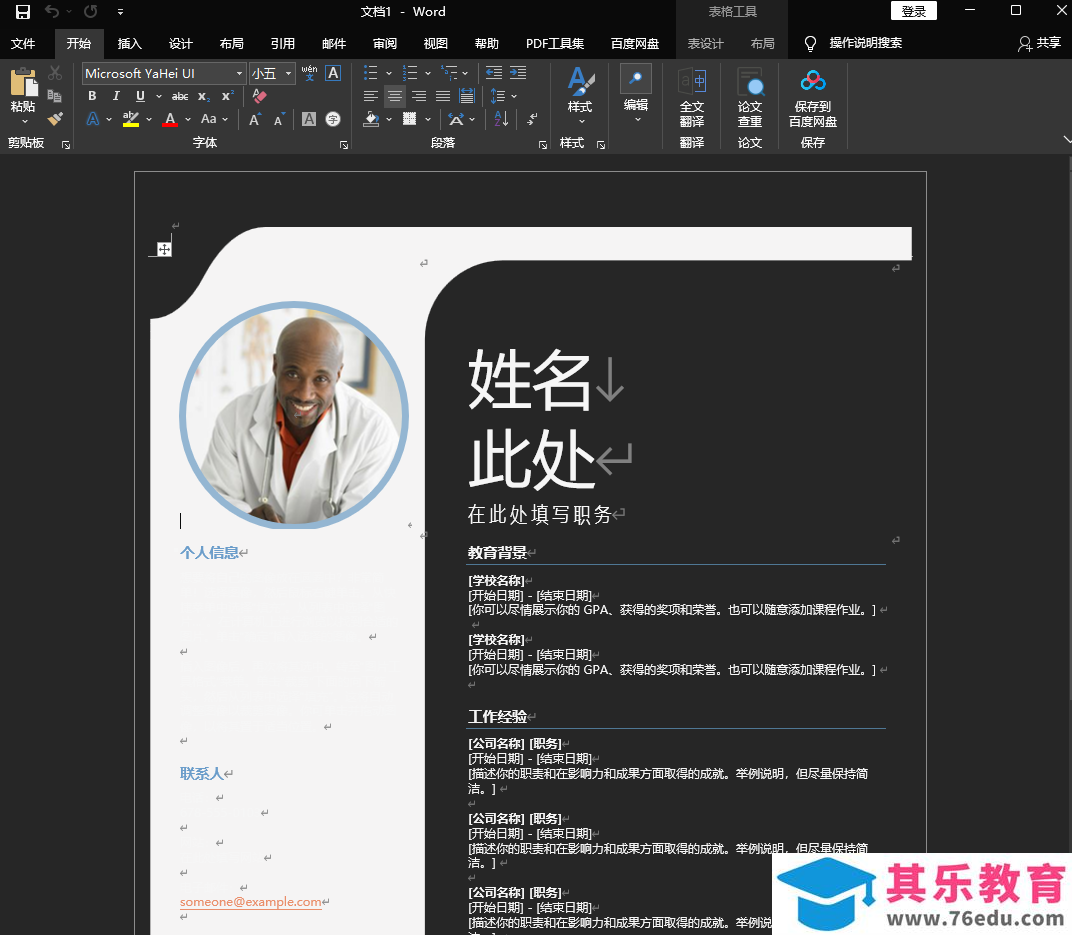The width and height of the screenshot is (1072, 935).
Task: Click the Increase Indent icon
Action: coord(518,72)
